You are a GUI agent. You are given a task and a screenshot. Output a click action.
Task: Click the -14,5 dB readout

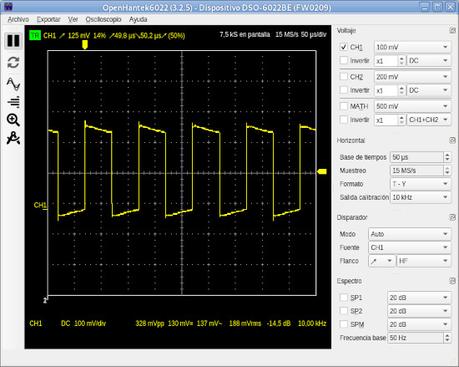point(279,323)
